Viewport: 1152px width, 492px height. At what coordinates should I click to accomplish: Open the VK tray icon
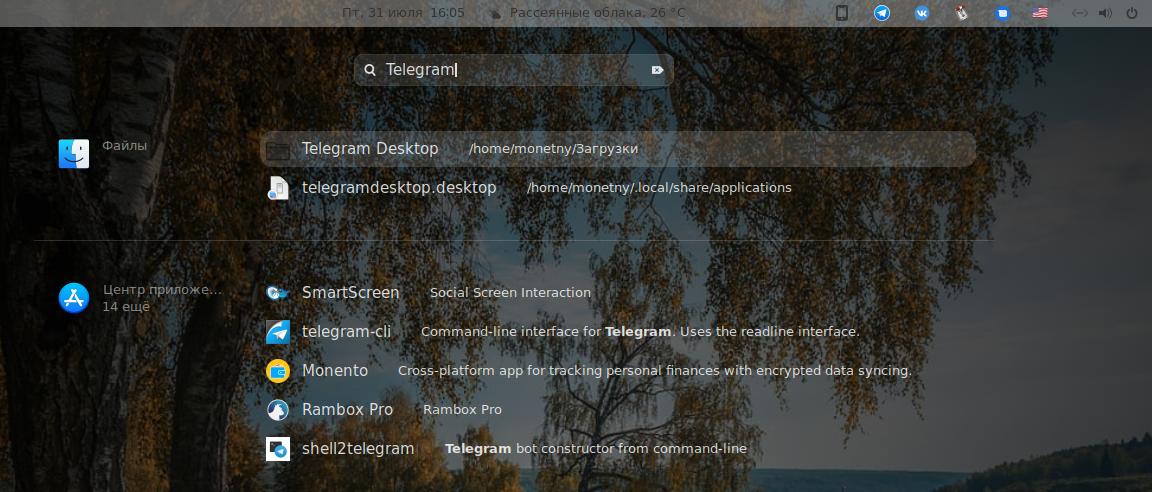click(x=921, y=13)
